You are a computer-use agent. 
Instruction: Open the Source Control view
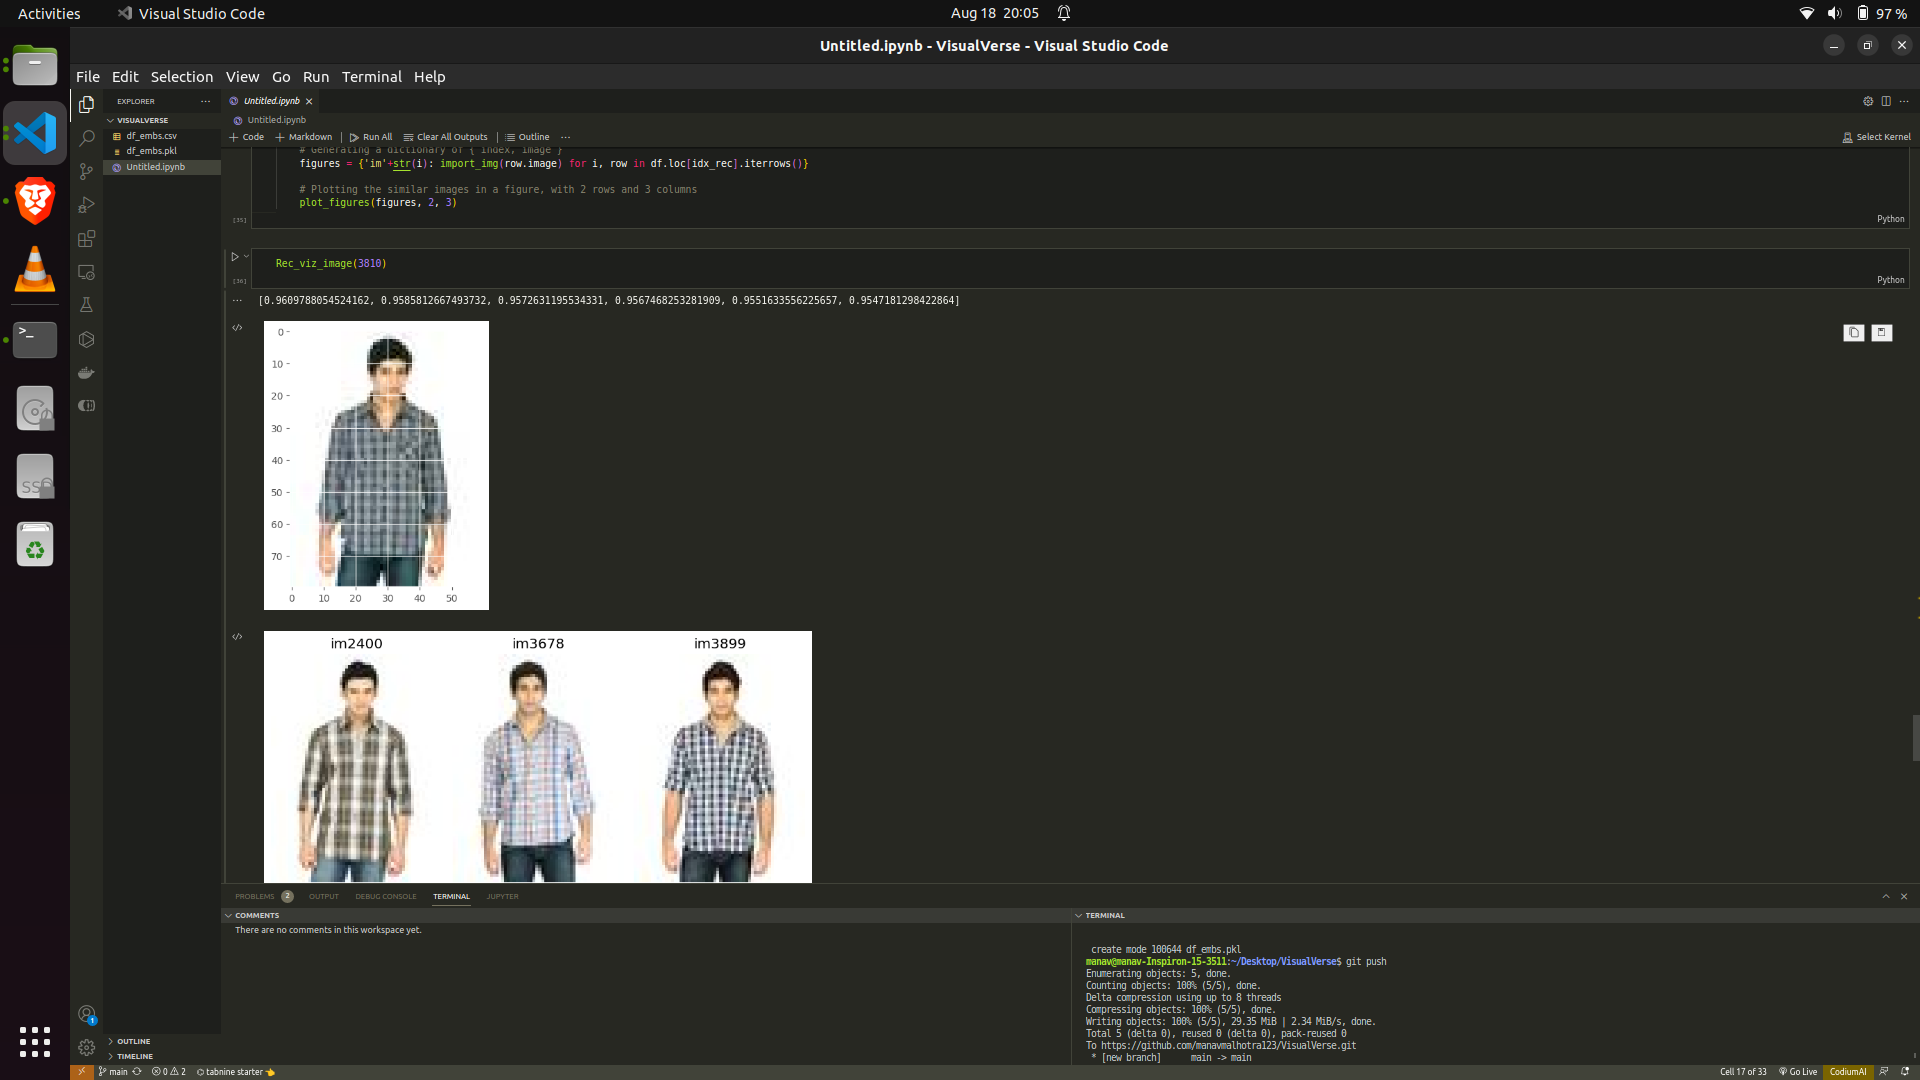pos(86,171)
